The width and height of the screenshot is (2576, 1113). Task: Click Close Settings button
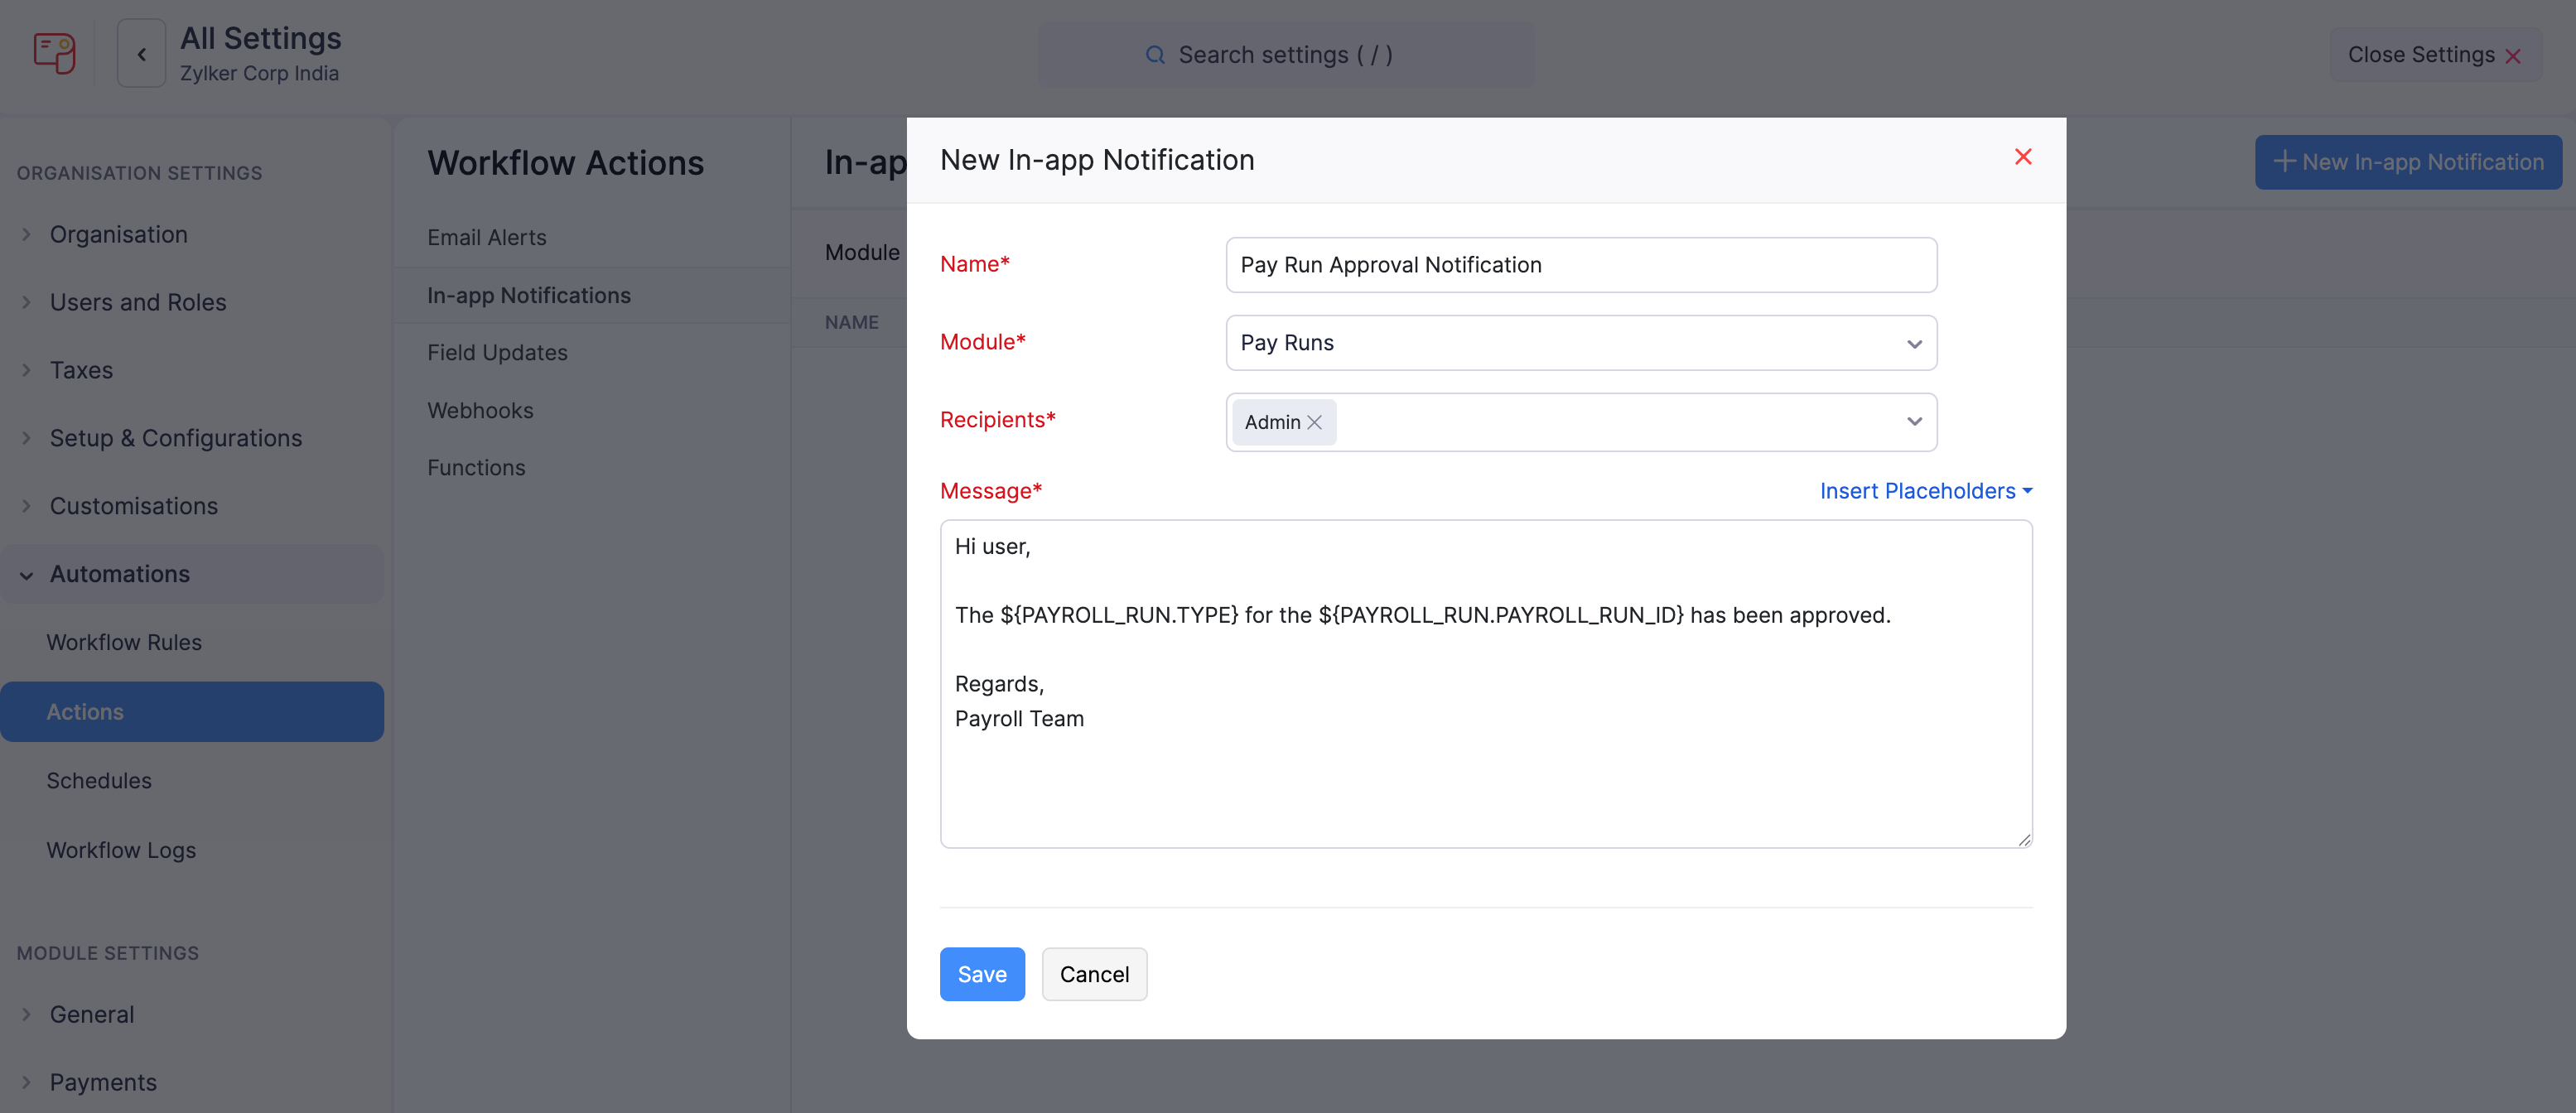[x=2434, y=55]
